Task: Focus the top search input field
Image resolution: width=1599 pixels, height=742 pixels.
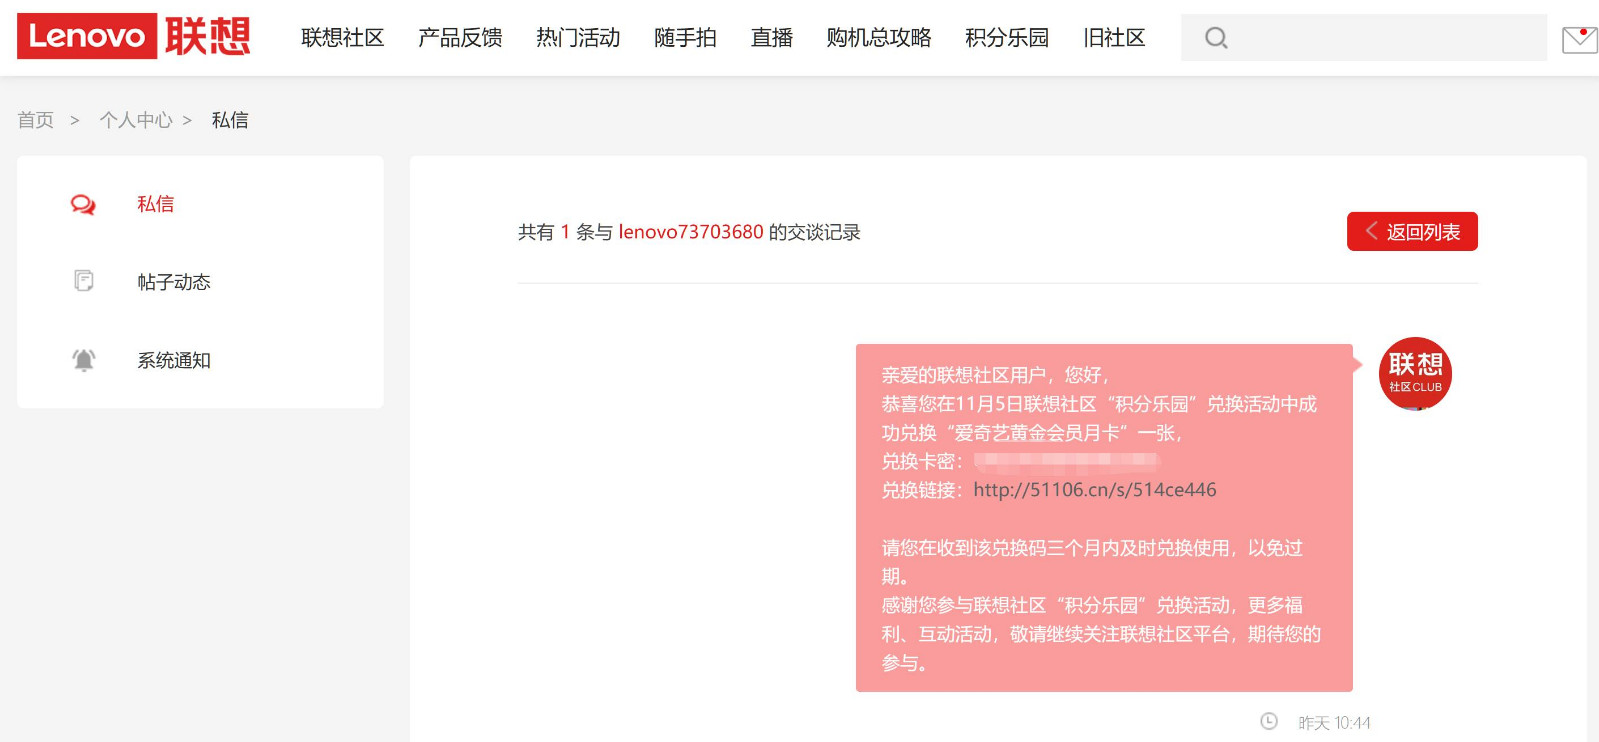Action: (1364, 38)
